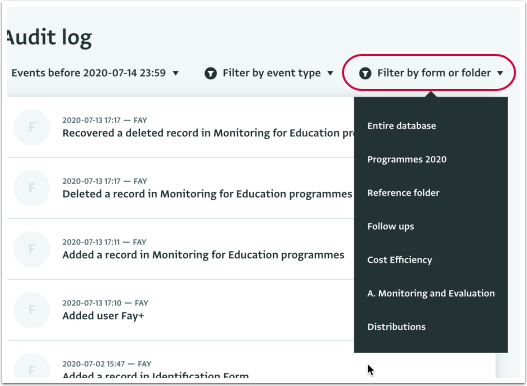Click F avatar of Recovered a deleted record entry

pos(32,127)
